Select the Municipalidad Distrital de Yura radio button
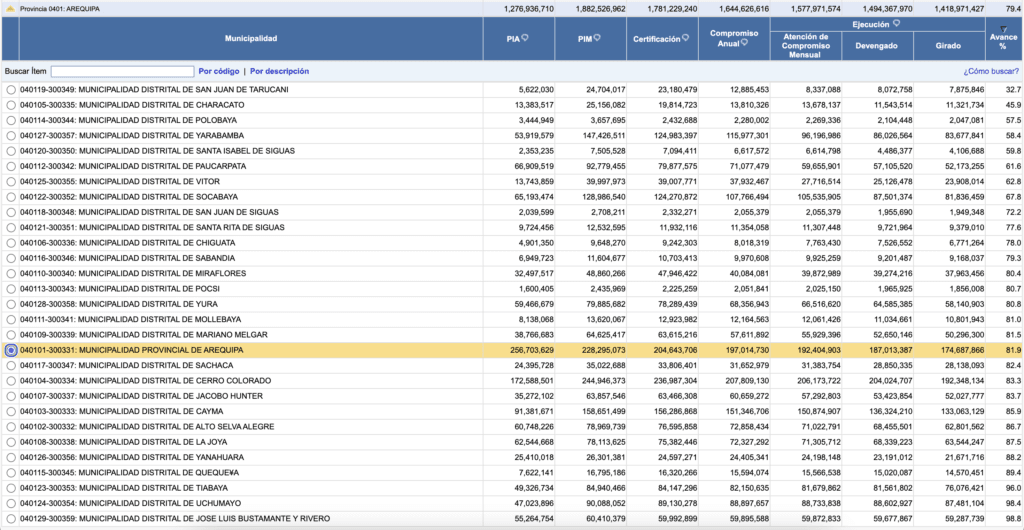The width and height of the screenshot is (1024, 530). [11, 303]
